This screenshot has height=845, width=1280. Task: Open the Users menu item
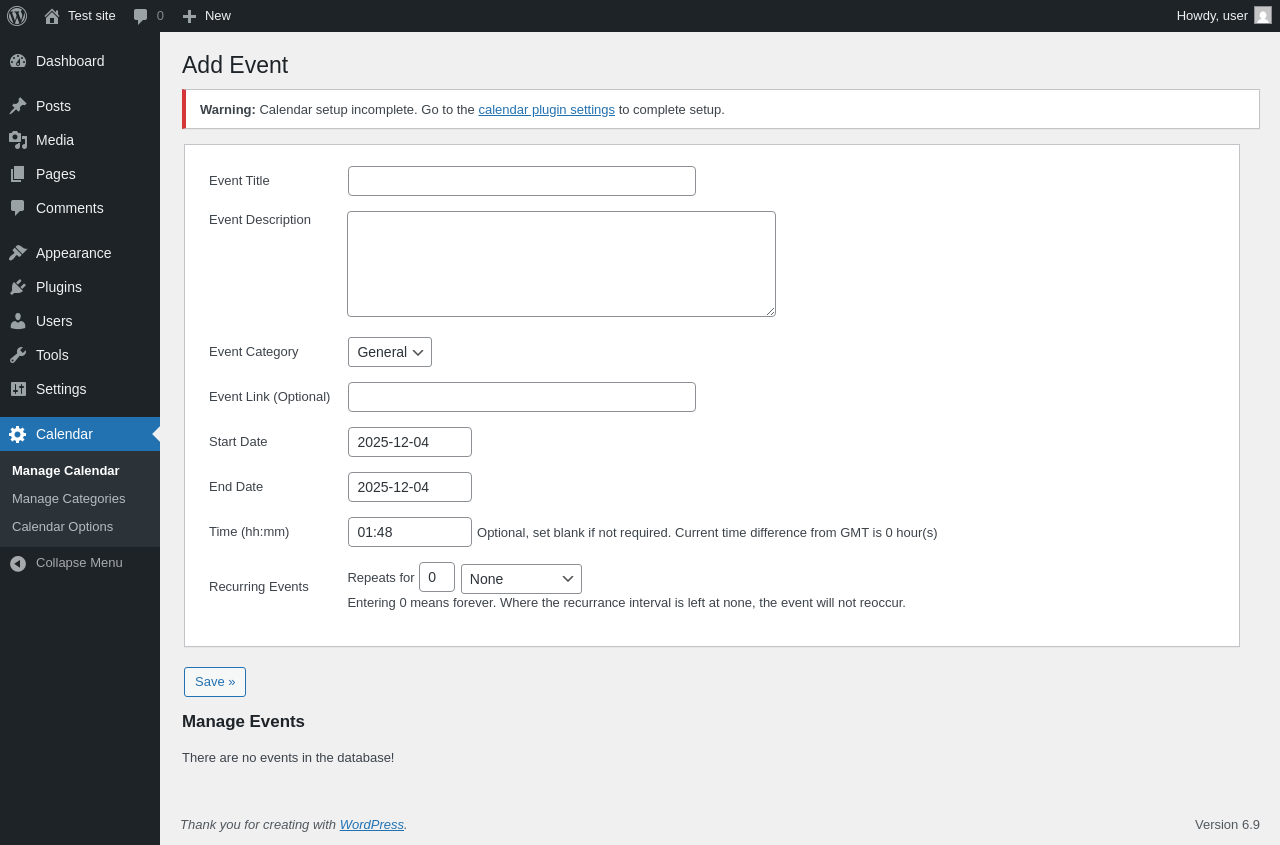[x=80, y=321]
